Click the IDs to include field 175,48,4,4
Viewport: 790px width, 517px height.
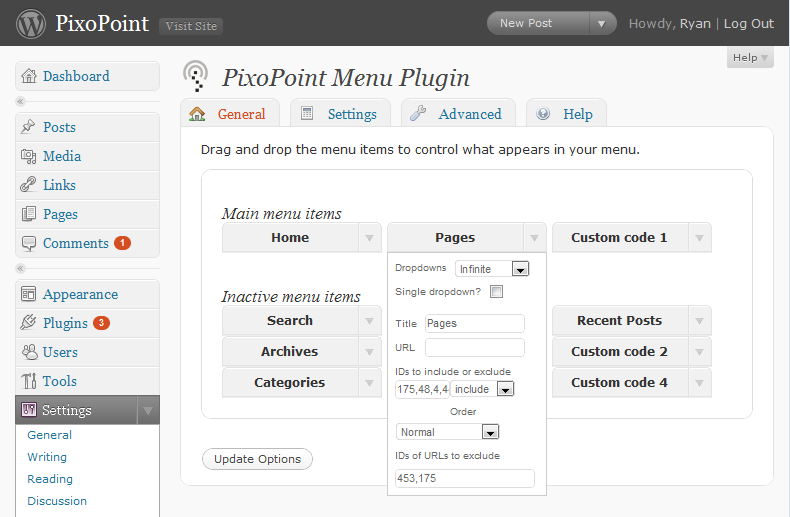point(422,389)
